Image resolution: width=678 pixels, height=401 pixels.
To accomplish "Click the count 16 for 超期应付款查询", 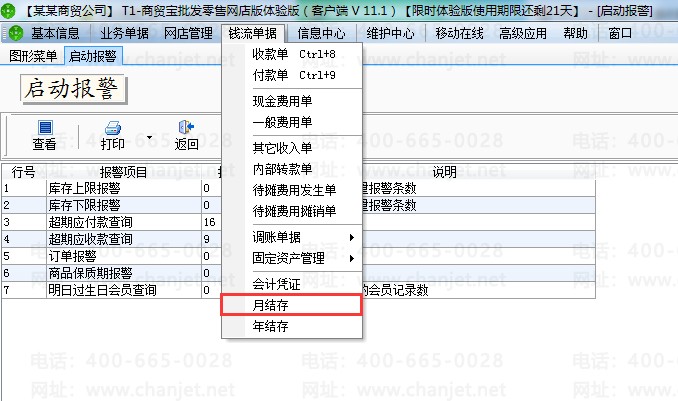I will (x=210, y=222).
